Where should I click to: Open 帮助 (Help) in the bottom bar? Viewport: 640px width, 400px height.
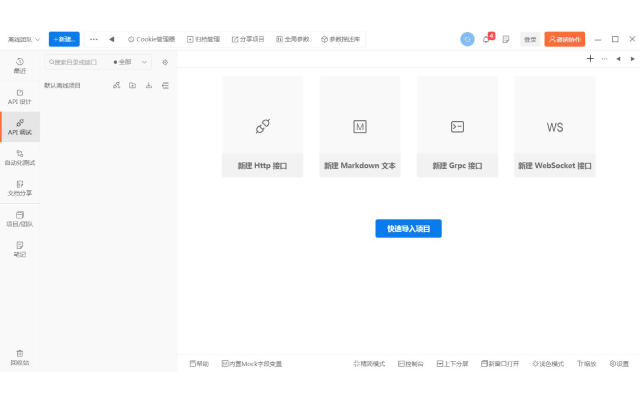199,364
